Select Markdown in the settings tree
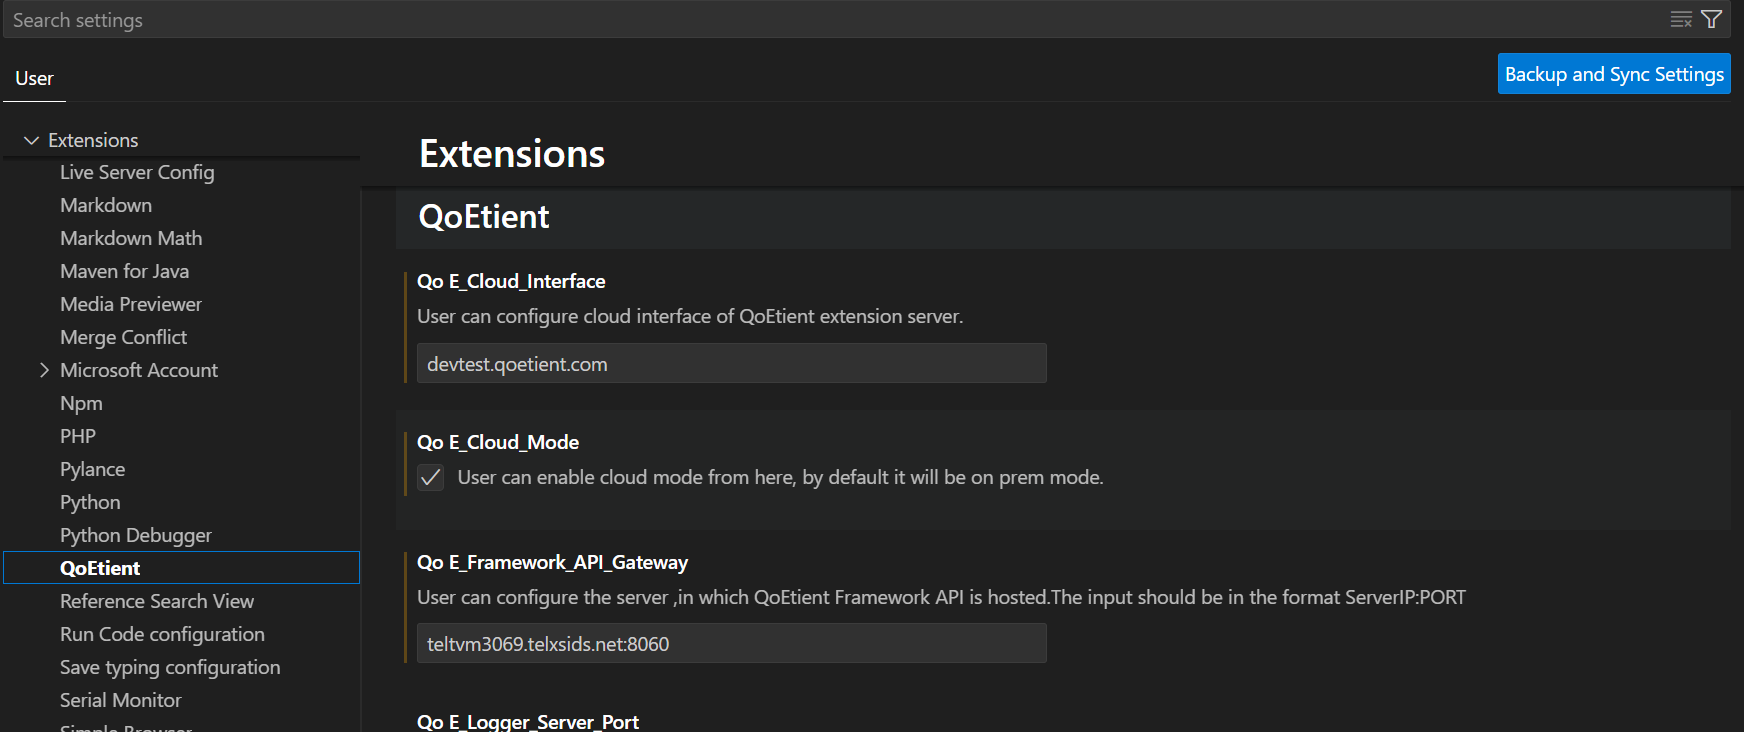Viewport: 1744px width, 732px height. pos(106,205)
